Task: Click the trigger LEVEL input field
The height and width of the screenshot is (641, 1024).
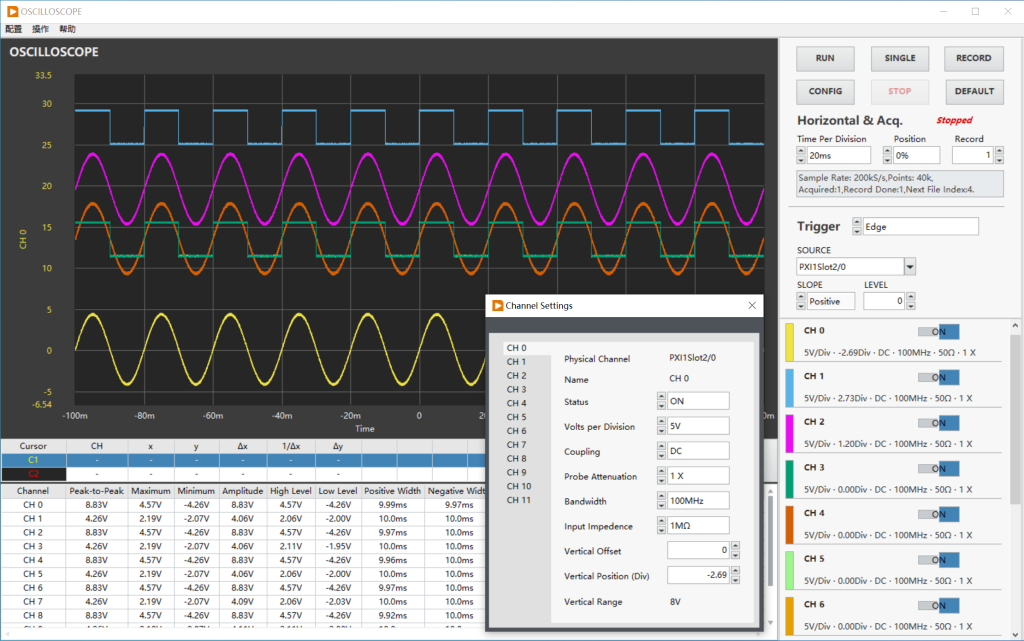Action: pos(884,301)
